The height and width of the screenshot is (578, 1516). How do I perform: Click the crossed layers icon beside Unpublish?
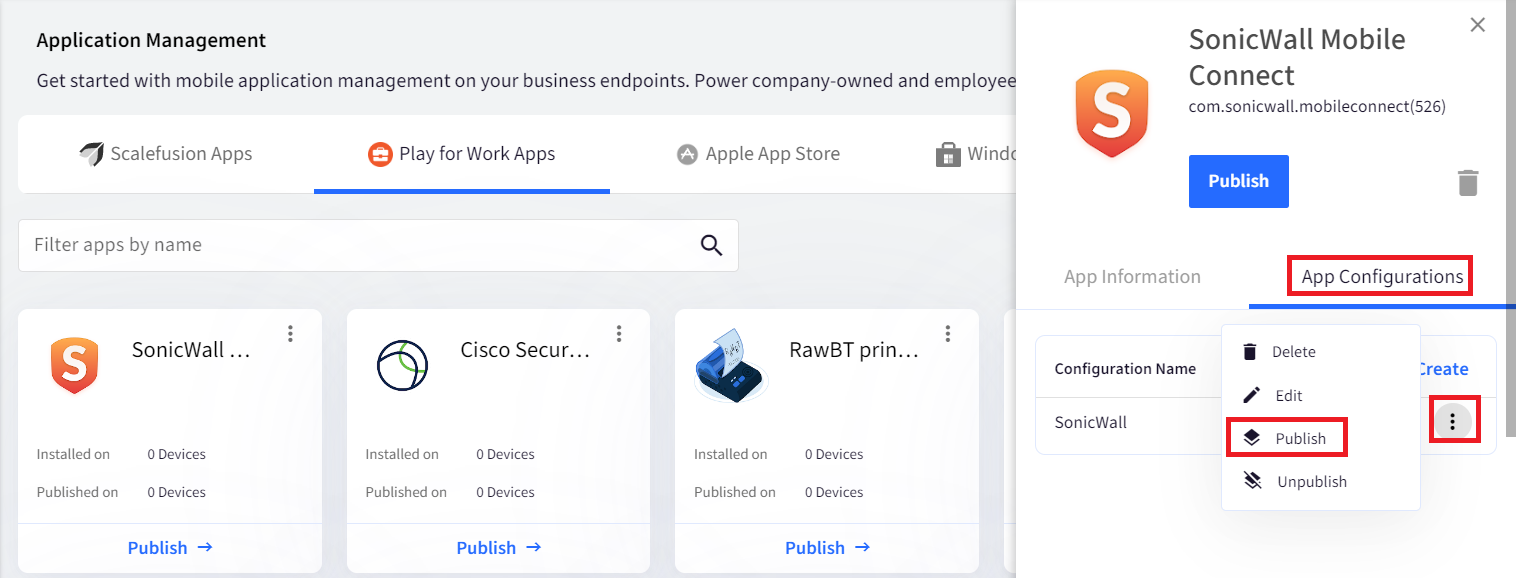pyautogui.click(x=1251, y=481)
